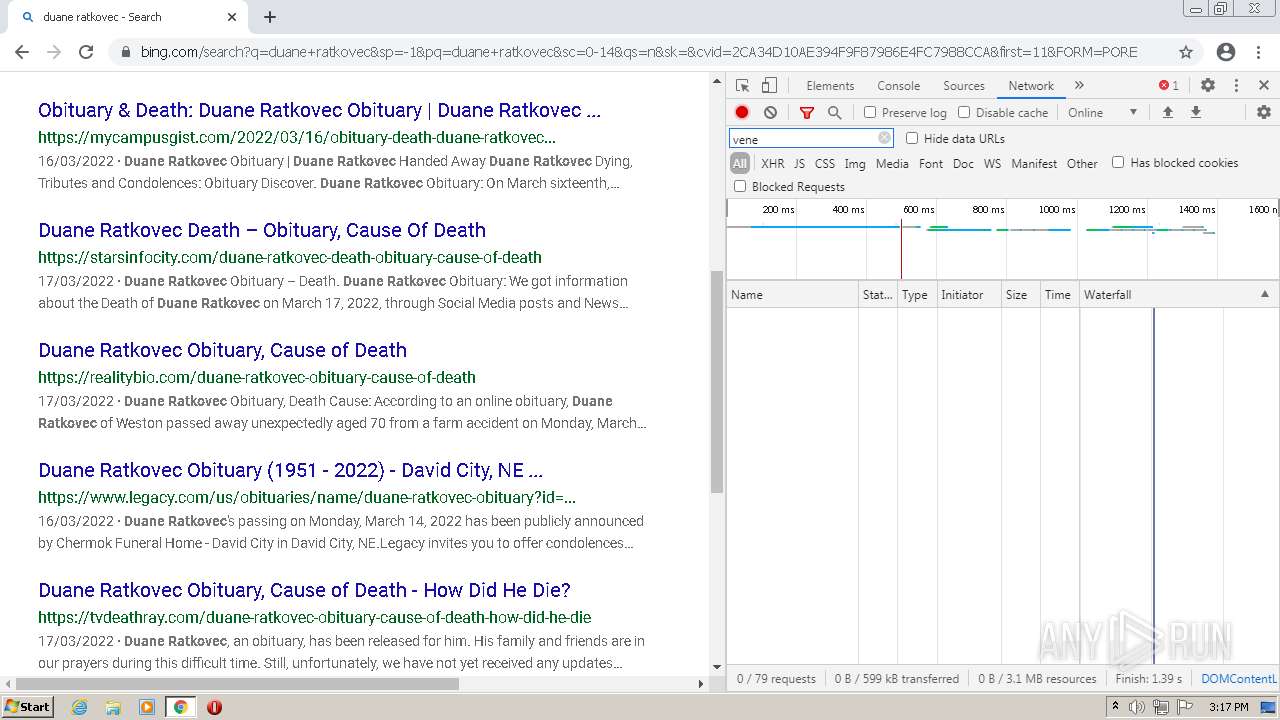Image resolution: width=1280 pixels, height=720 pixels.
Task: Select the Network tab
Action: coord(1031,86)
